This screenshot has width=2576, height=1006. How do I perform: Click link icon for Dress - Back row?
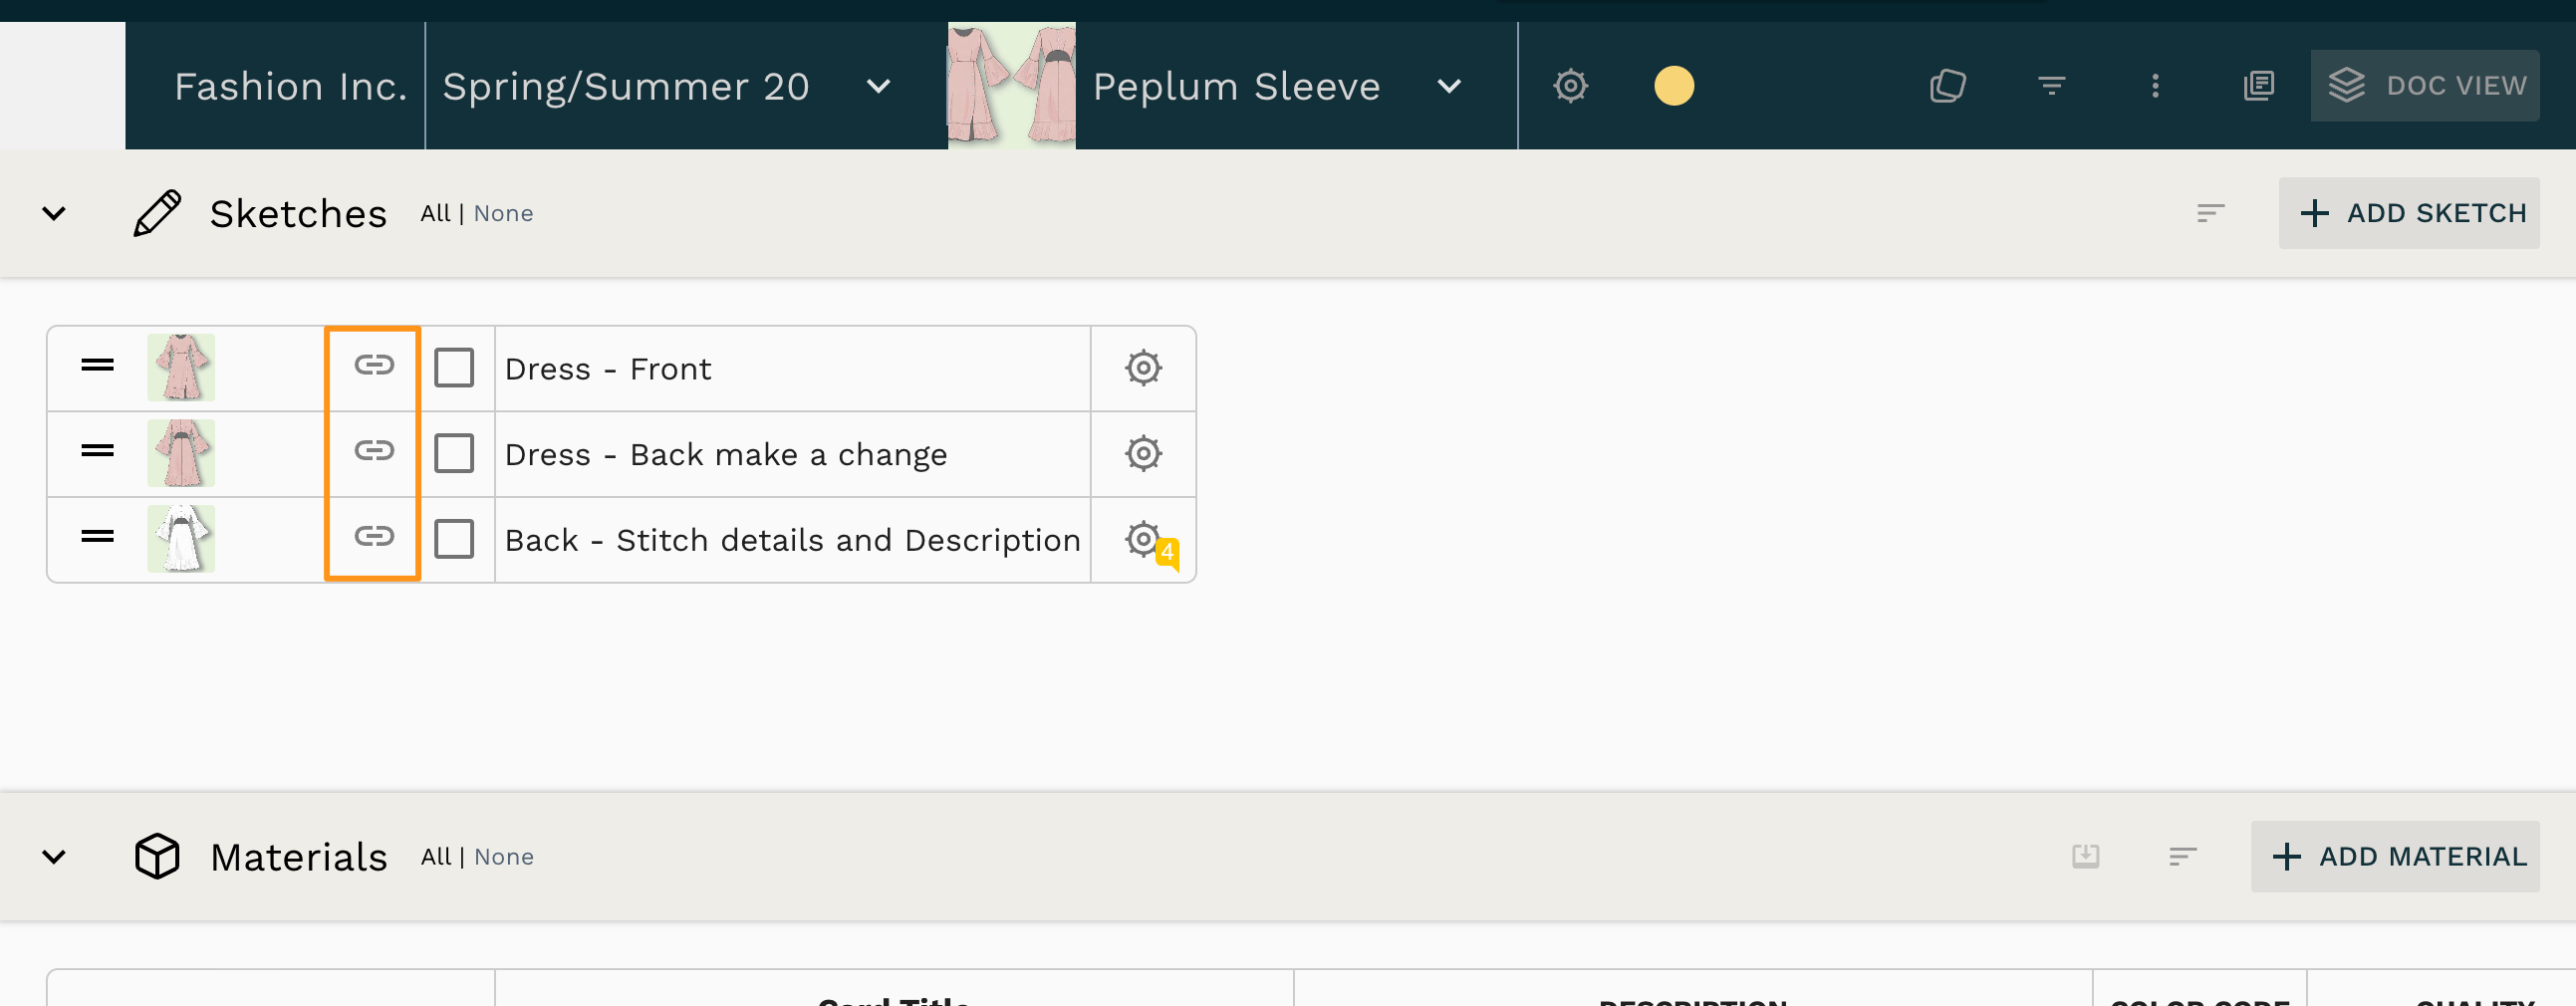[x=374, y=451]
